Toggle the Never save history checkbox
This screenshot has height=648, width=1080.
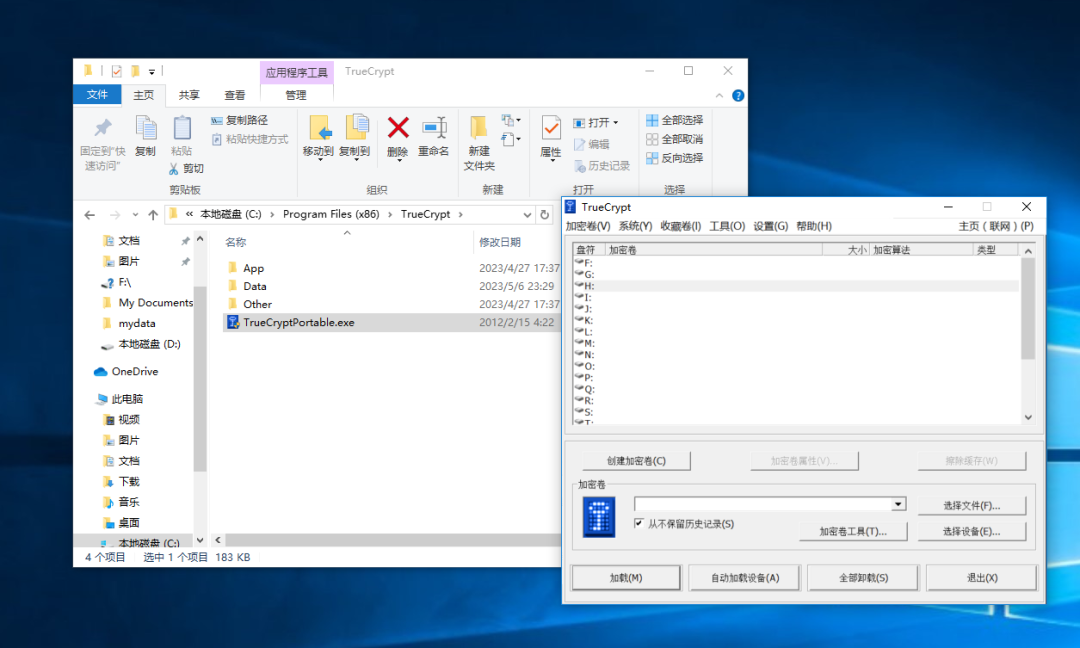pyautogui.click(x=638, y=523)
